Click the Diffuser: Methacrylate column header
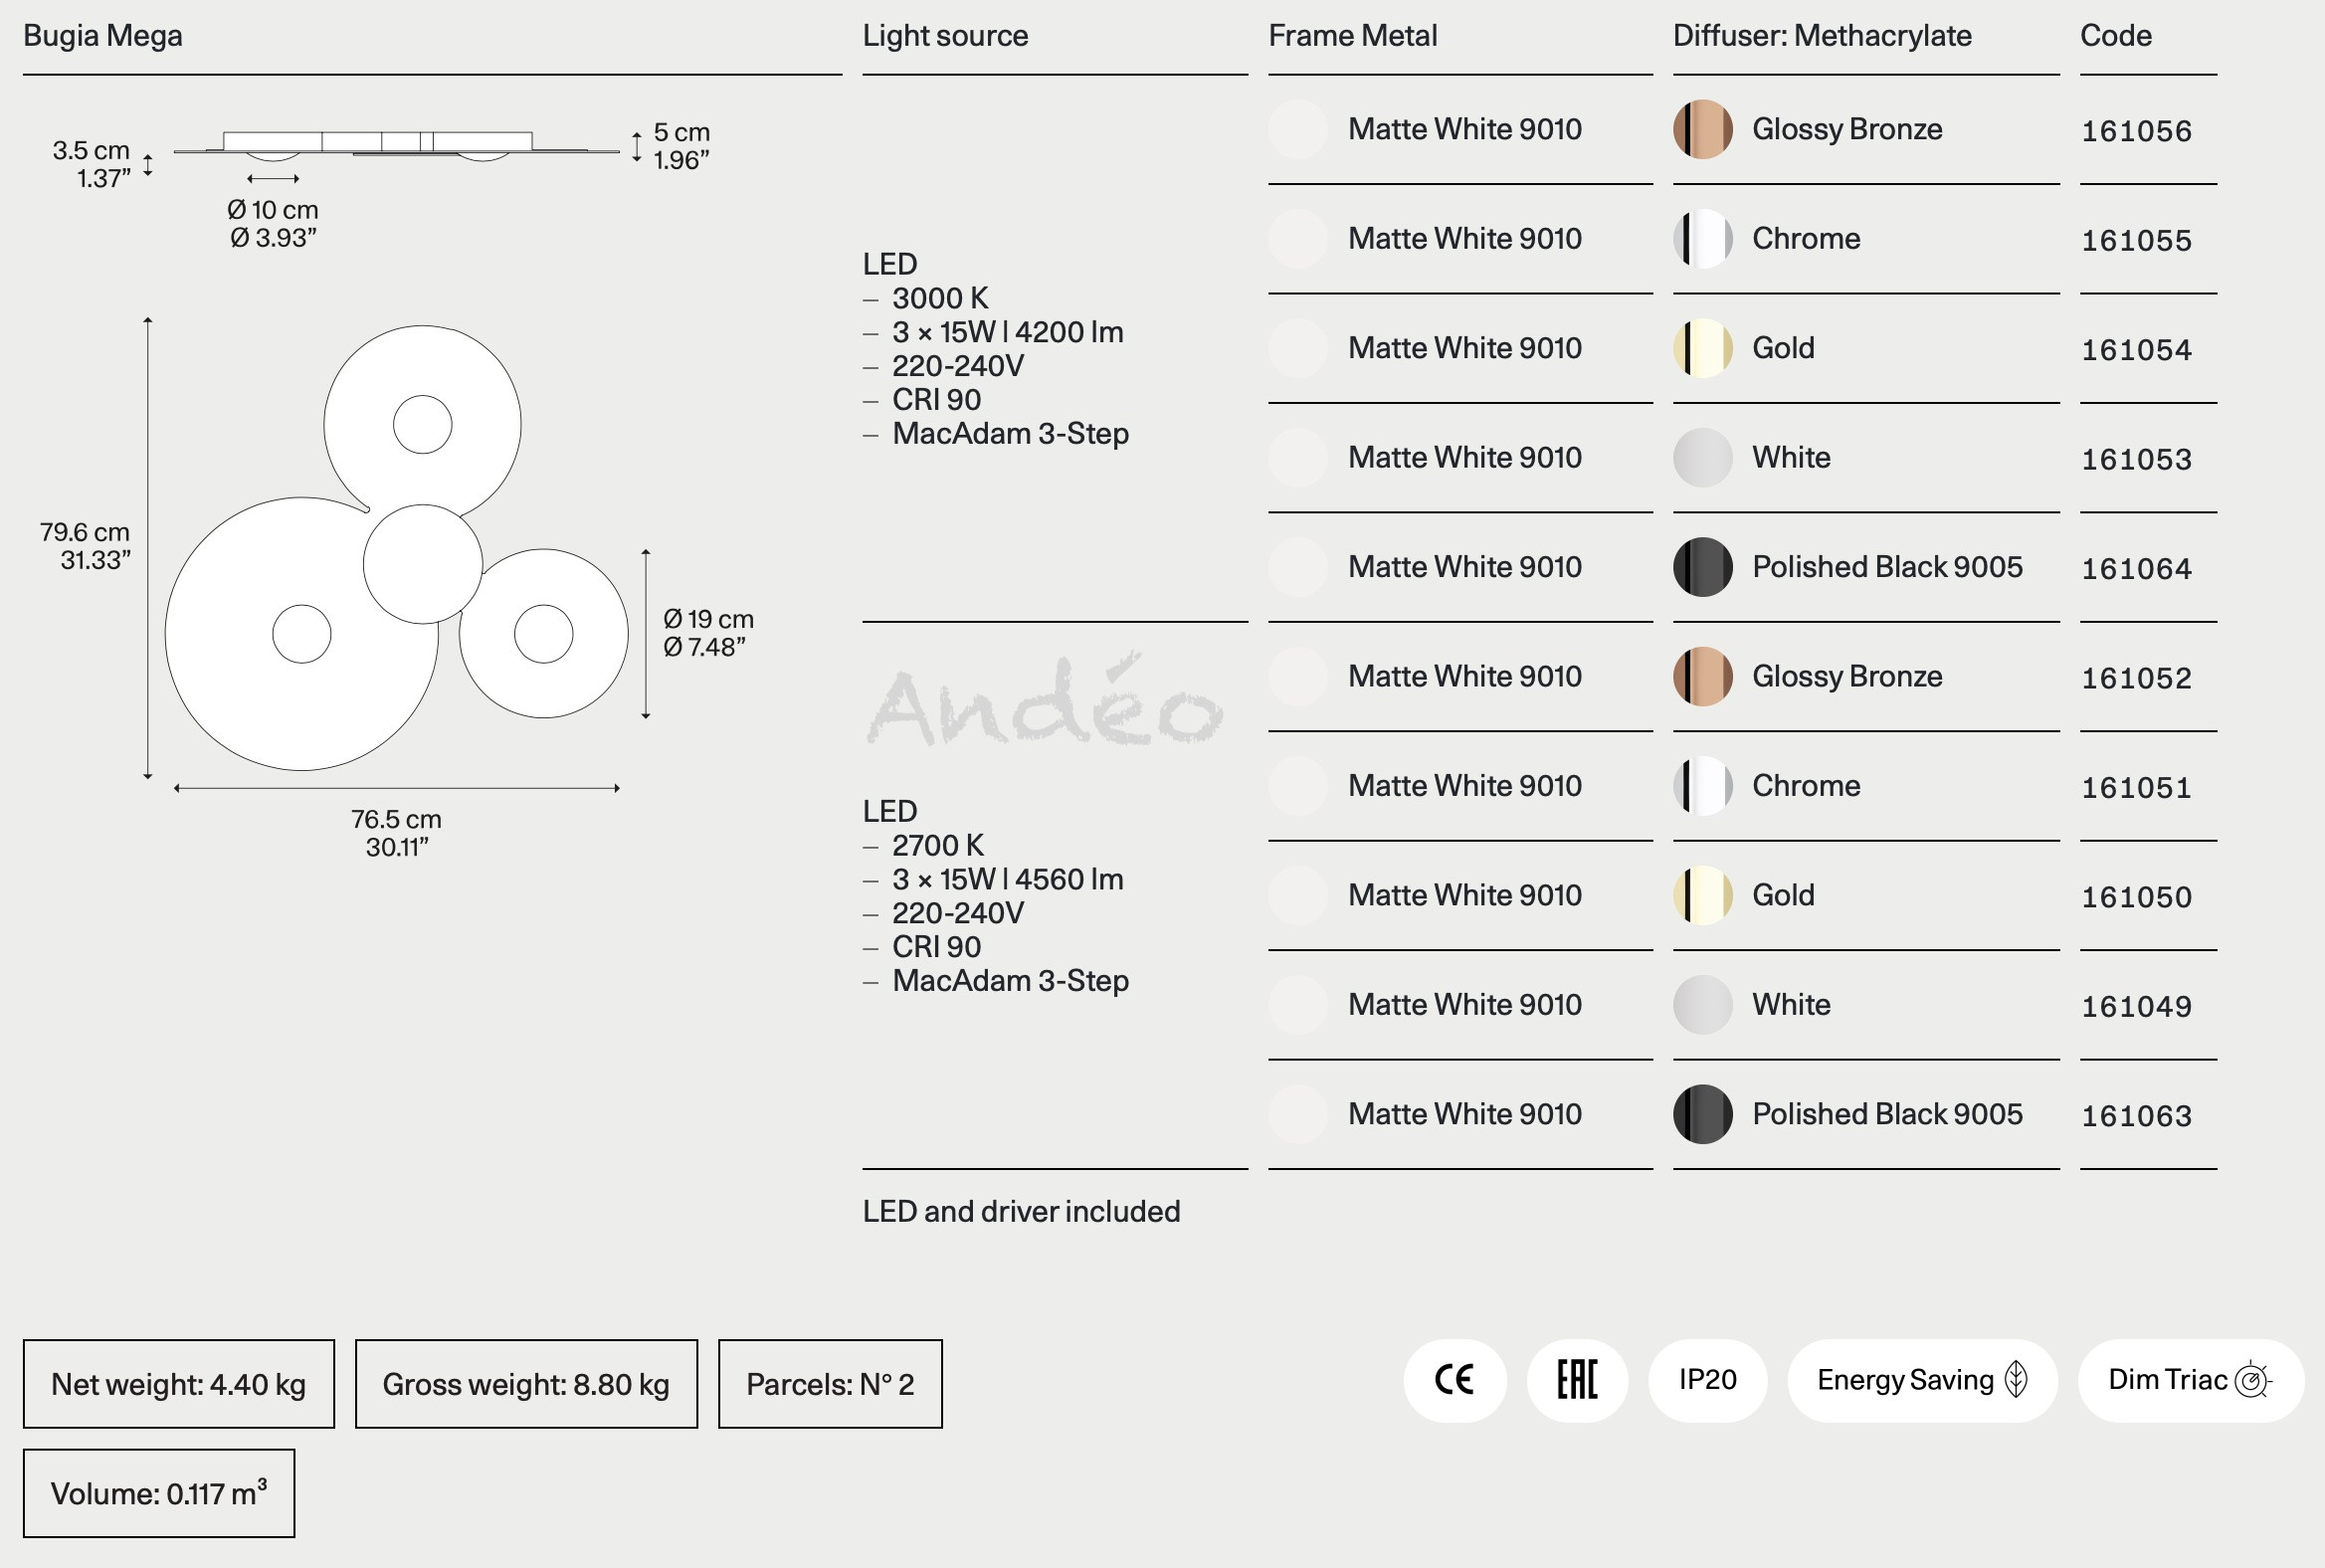2325x1568 pixels. click(x=1822, y=36)
